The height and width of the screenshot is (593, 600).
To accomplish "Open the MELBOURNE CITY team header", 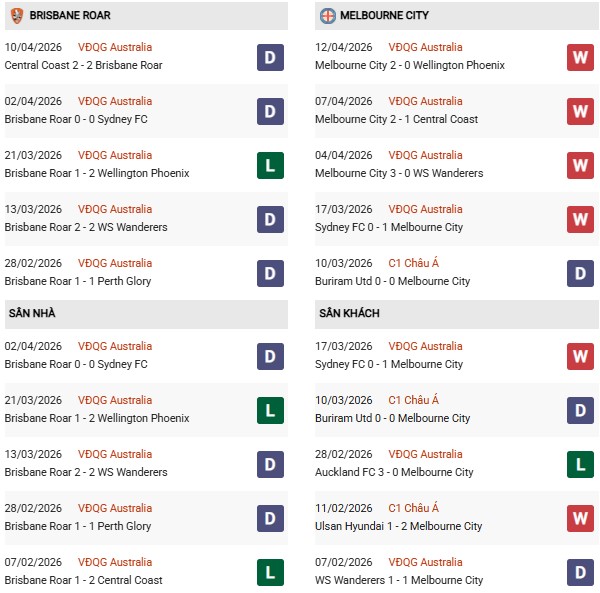I will [x=386, y=16].
